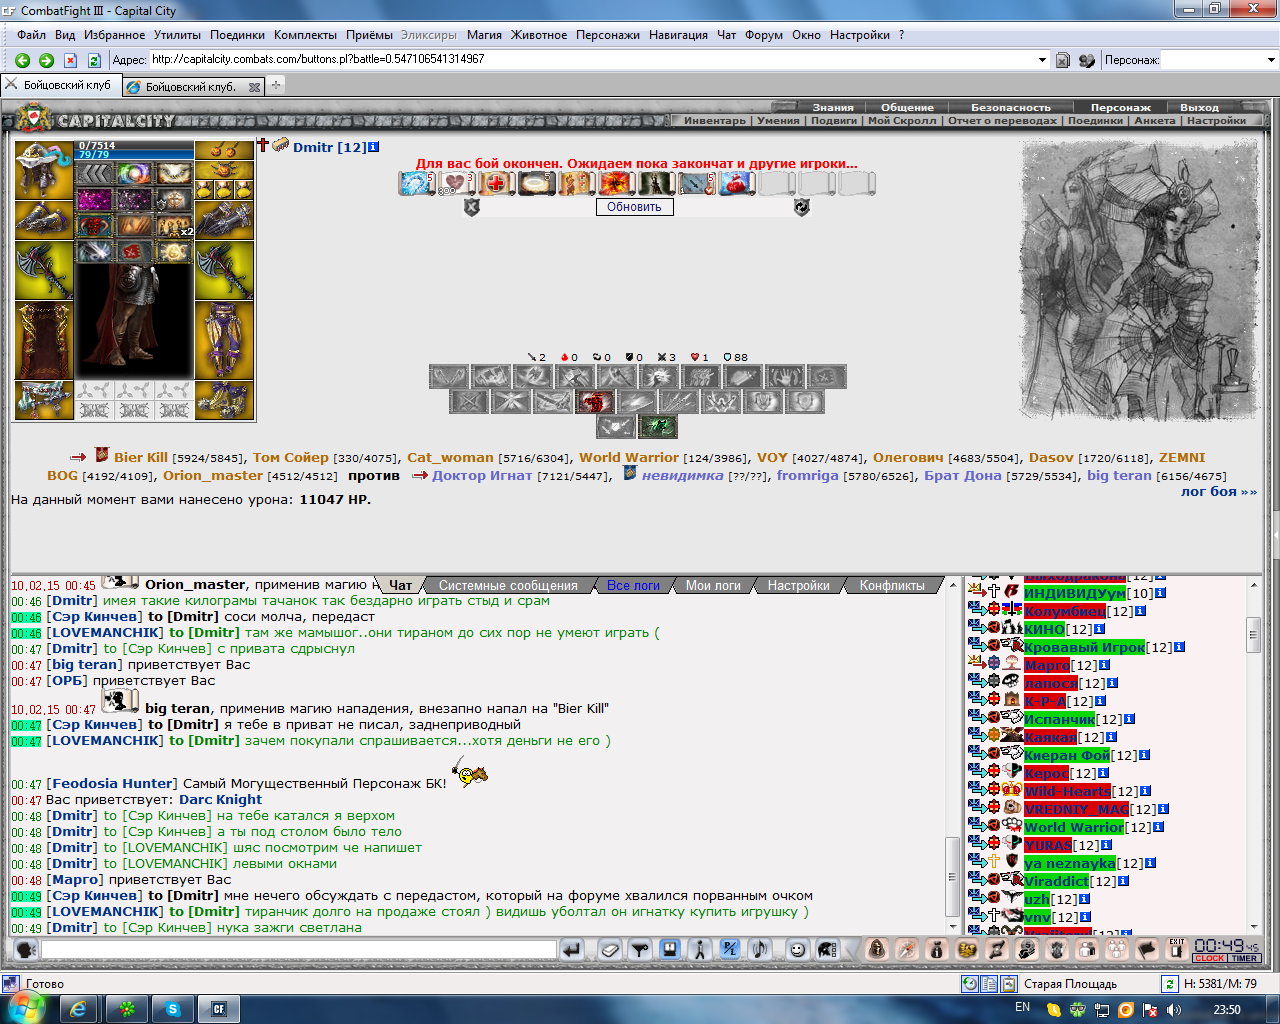Click the red Stop loading icon
Screen dimensions: 1280x1024
[71, 60]
